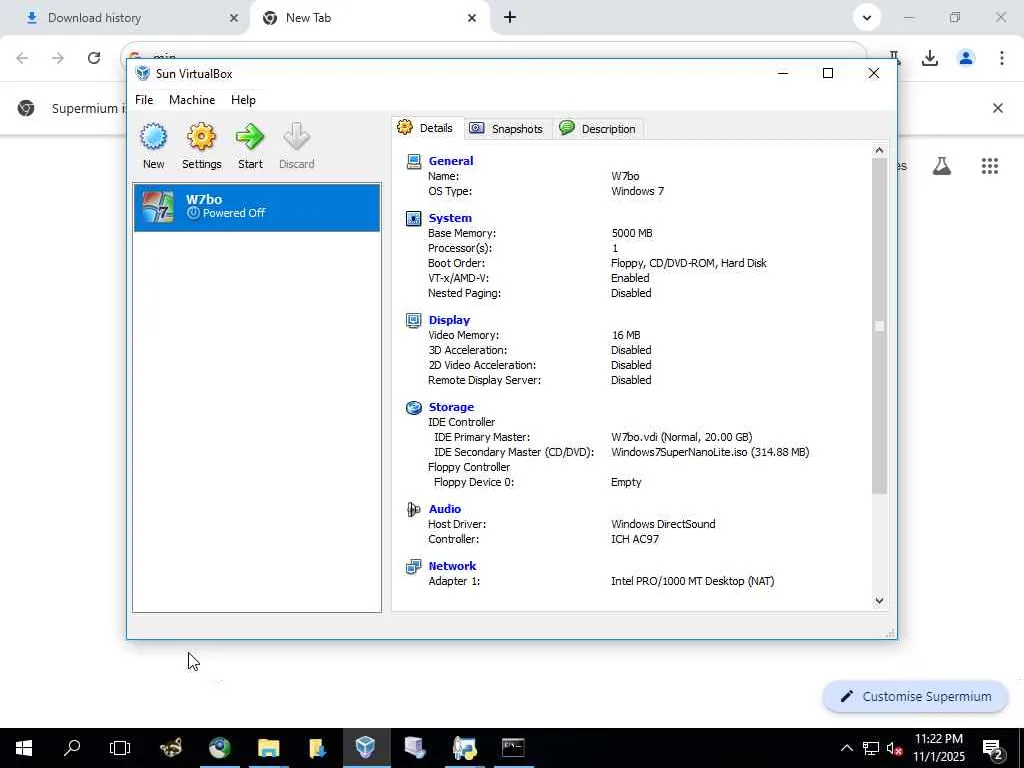Click the Windows7SuperNanoLite.iso value
1024x768 pixels.
[710, 452]
